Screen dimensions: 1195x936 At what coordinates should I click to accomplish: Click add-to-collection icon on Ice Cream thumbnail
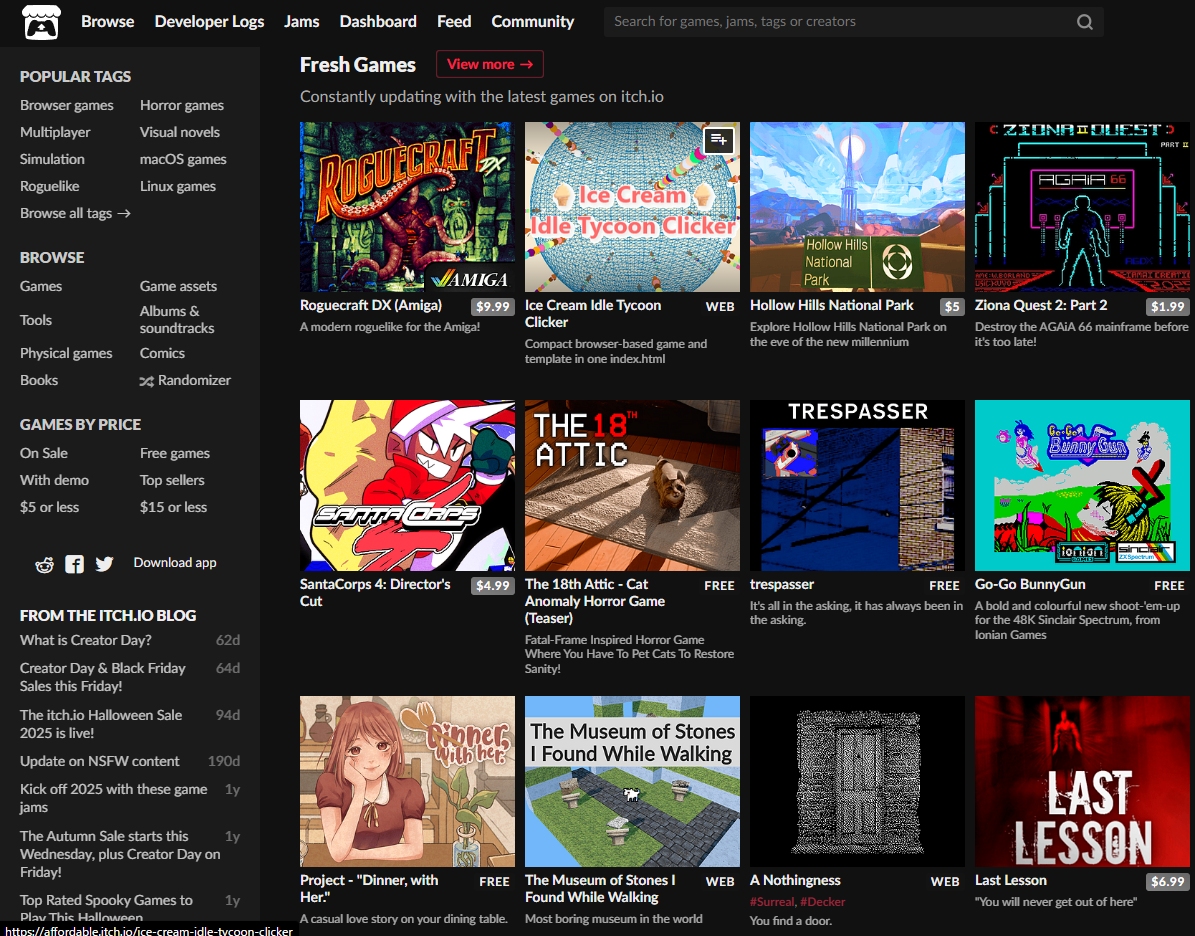click(x=719, y=141)
